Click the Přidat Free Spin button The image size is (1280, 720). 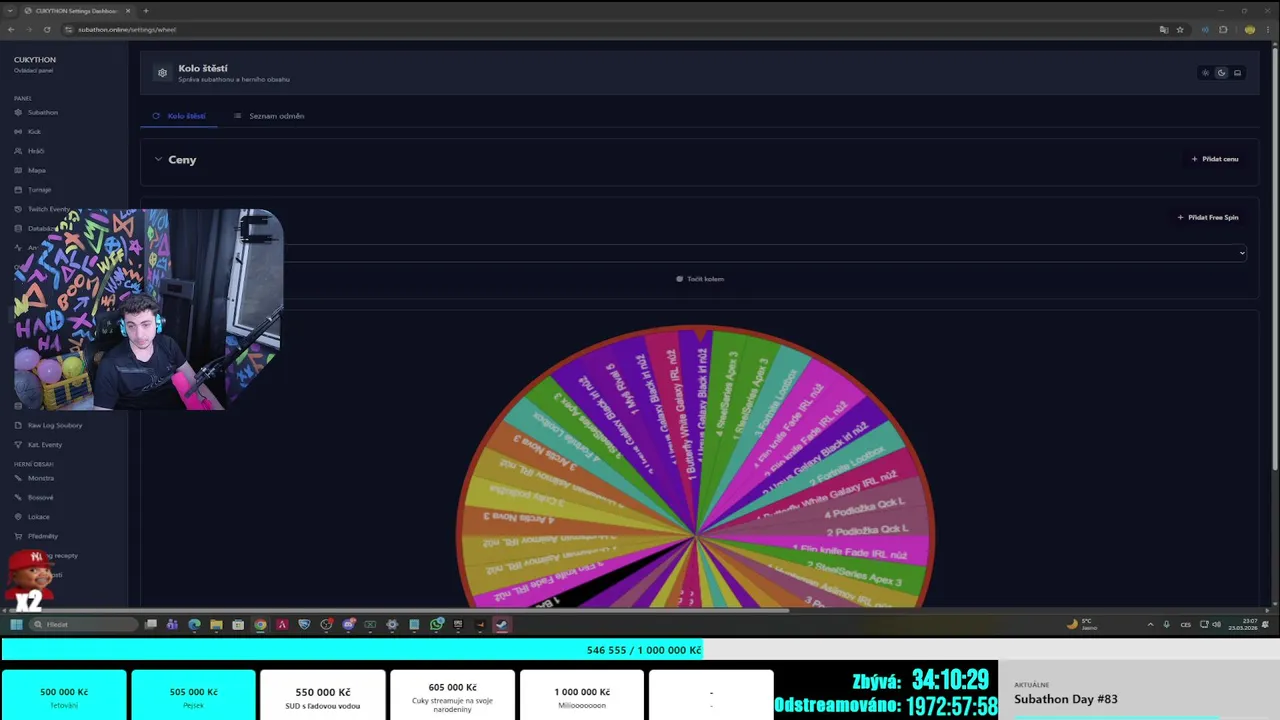point(1208,217)
